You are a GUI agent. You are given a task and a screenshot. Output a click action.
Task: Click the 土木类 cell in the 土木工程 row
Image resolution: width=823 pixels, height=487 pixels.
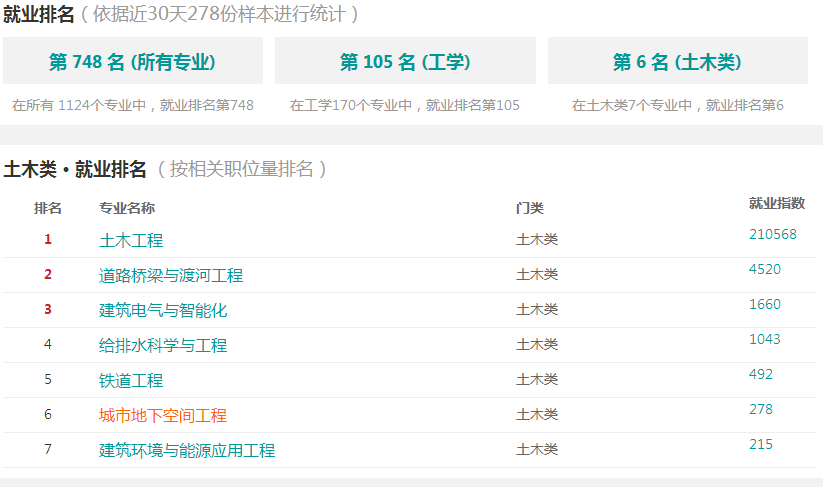click(537, 239)
